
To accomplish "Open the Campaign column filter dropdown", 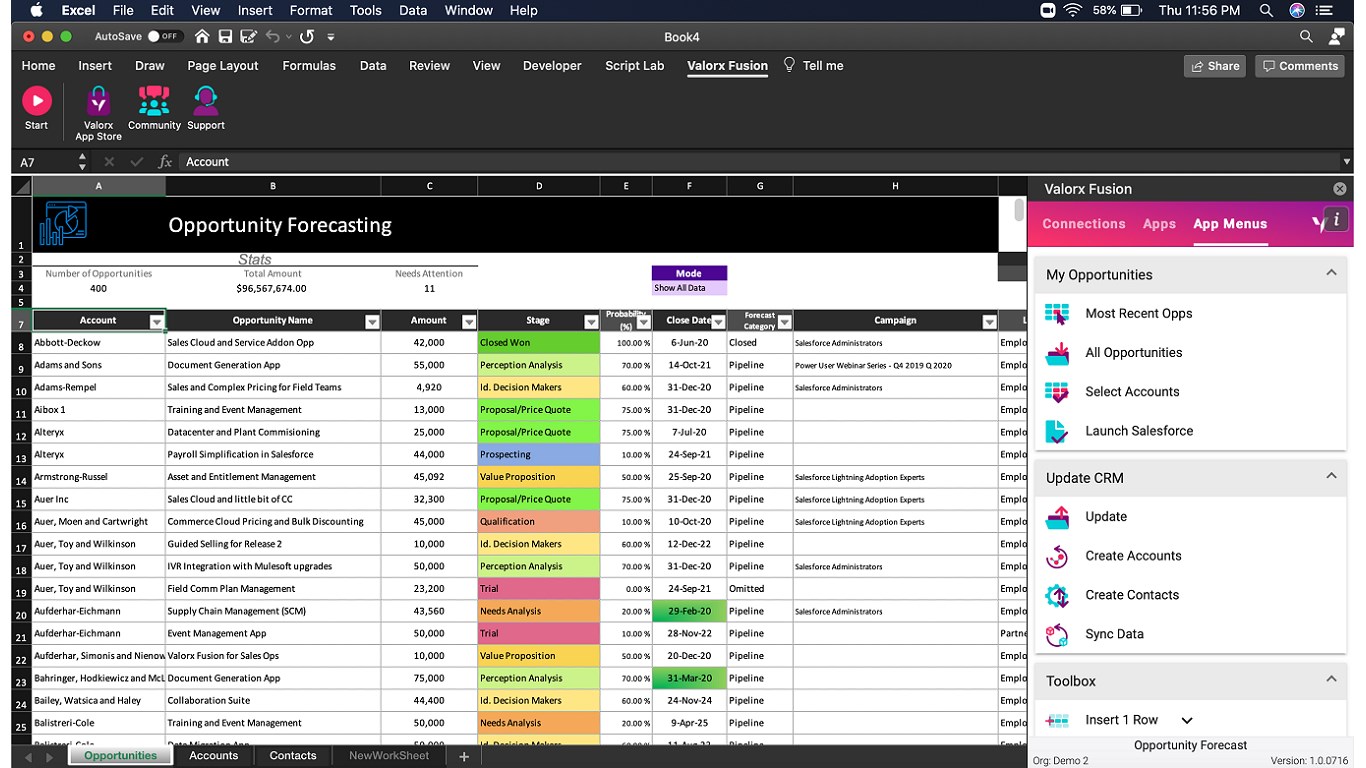I will pyautogui.click(x=989, y=322).
